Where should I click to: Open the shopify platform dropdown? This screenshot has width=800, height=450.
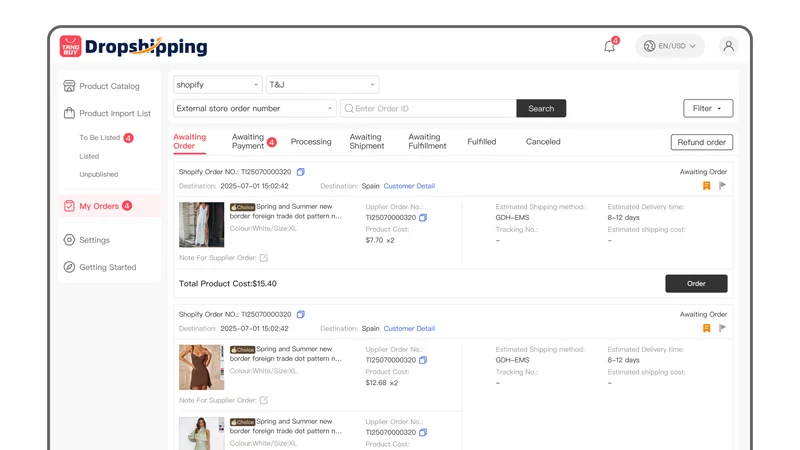(x=218, y=85)
